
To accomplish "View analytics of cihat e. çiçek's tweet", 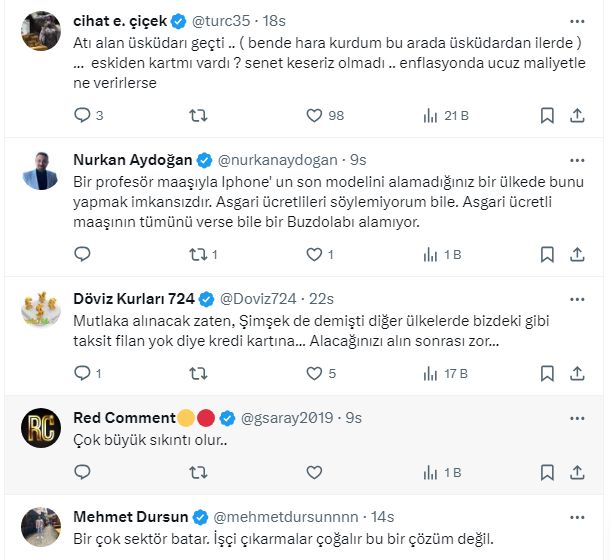I will pyautogui.click(x=431, y=116).
